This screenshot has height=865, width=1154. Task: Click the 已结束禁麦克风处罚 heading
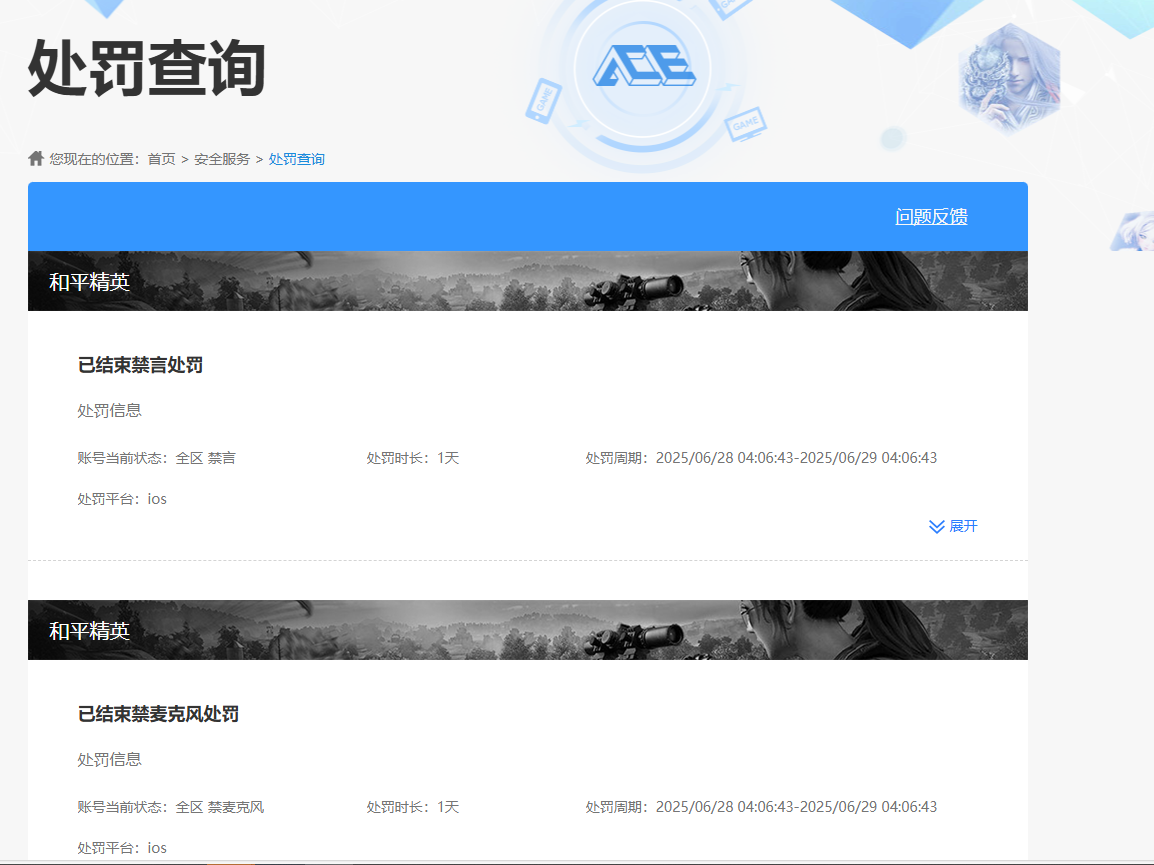(158, 714)
